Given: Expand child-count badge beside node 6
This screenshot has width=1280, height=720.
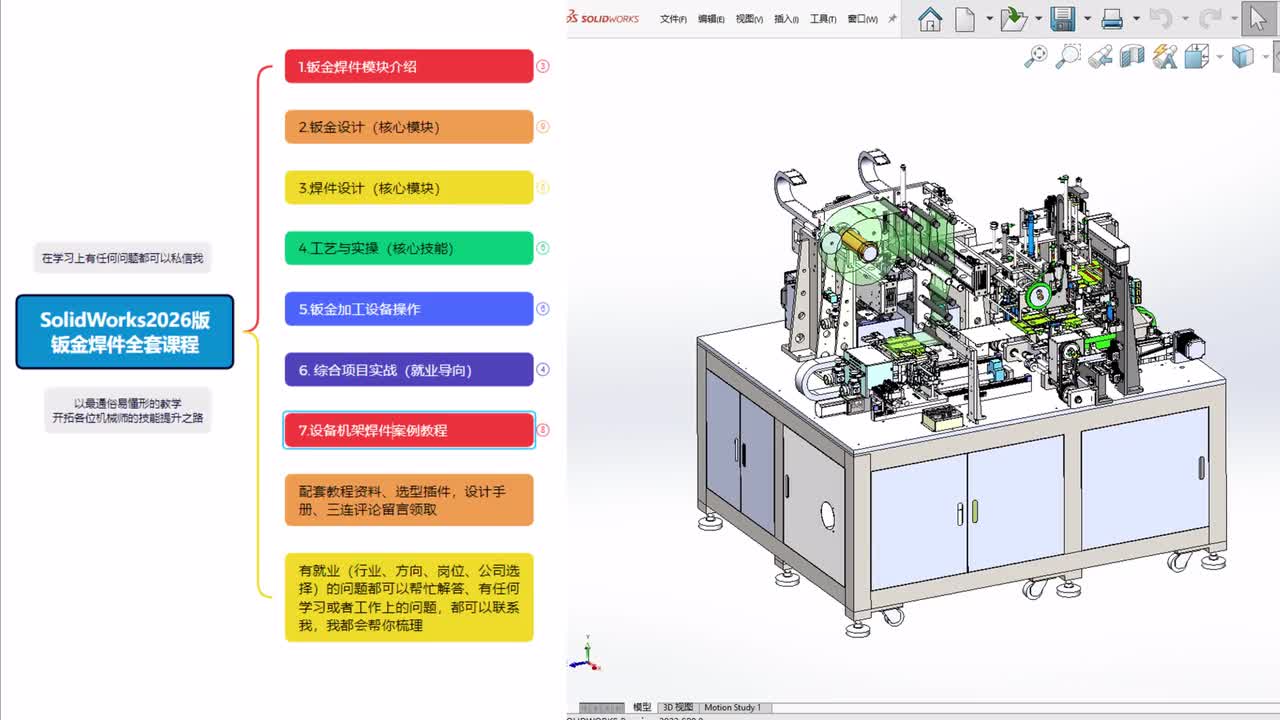Looking at the screenshot, I should 543,369.
